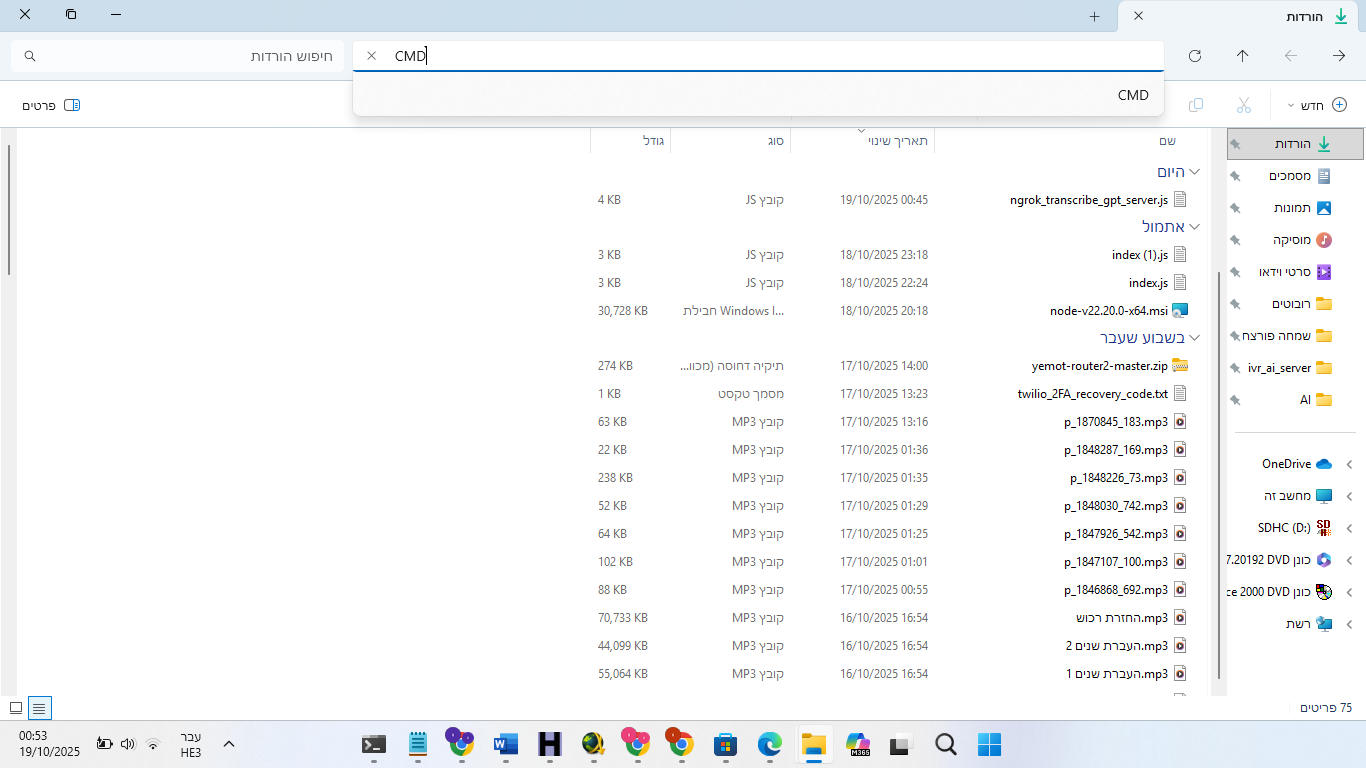Open the Word icon in the taskbar
1366x768 pixels.
coord(505,744)
